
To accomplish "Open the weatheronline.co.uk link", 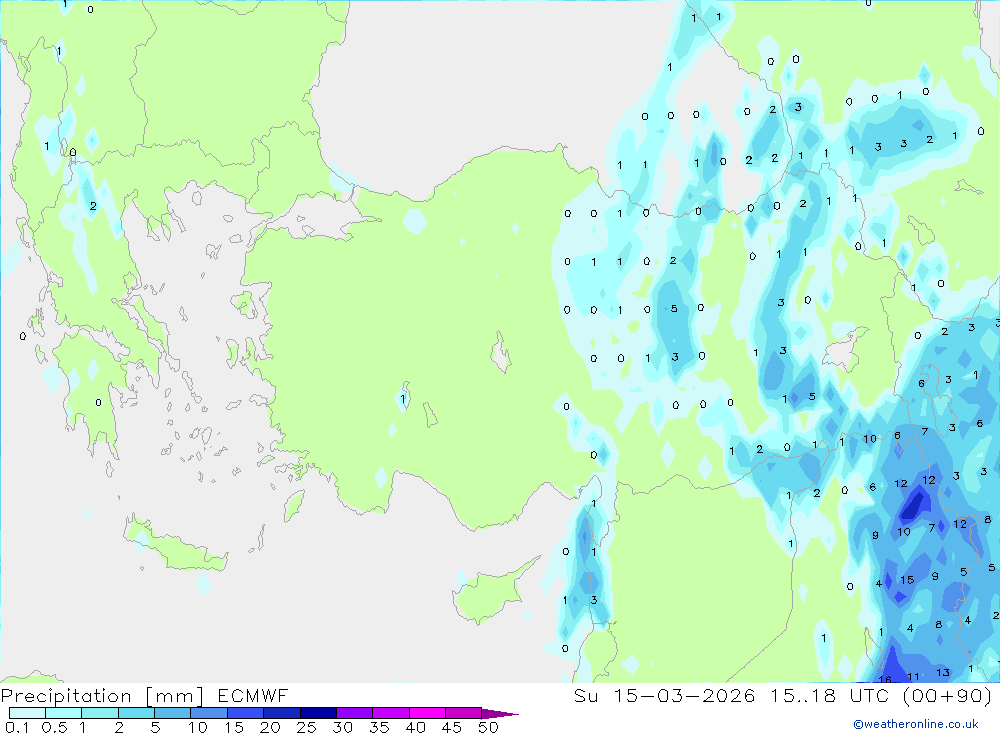I will coord(916,724).
